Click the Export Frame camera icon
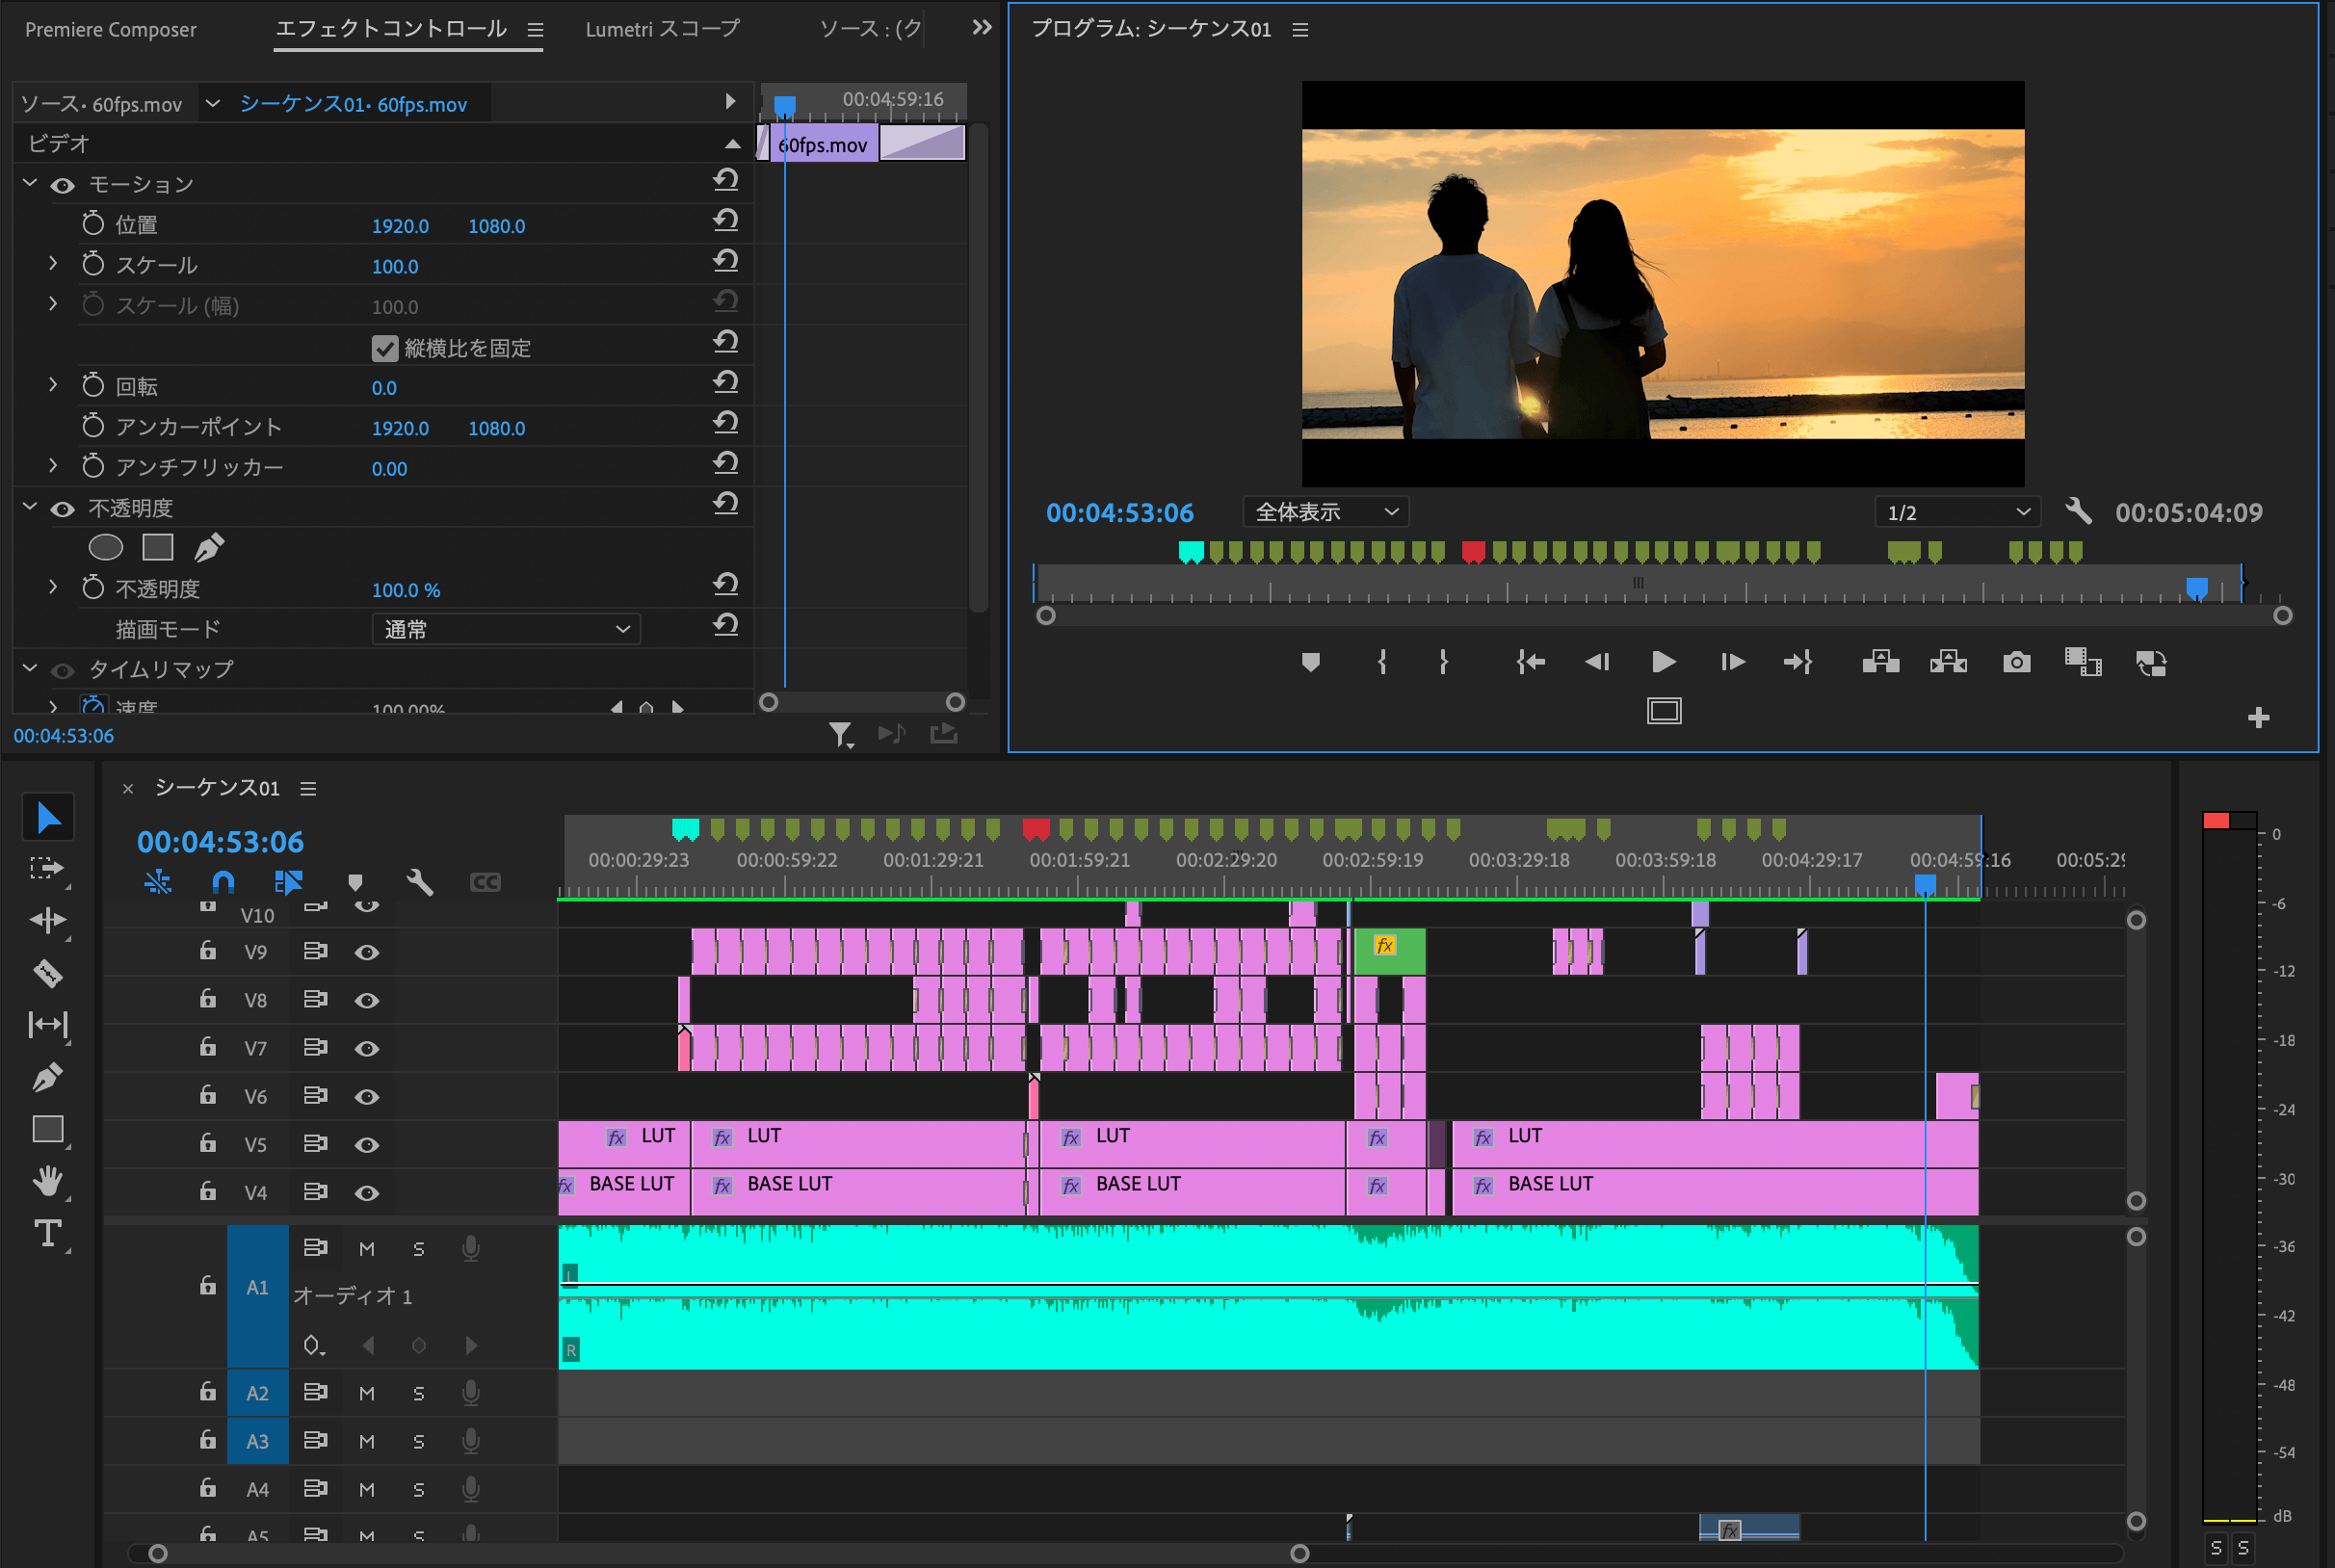Viewport: 2335px width, 1568px height. 2016,662
